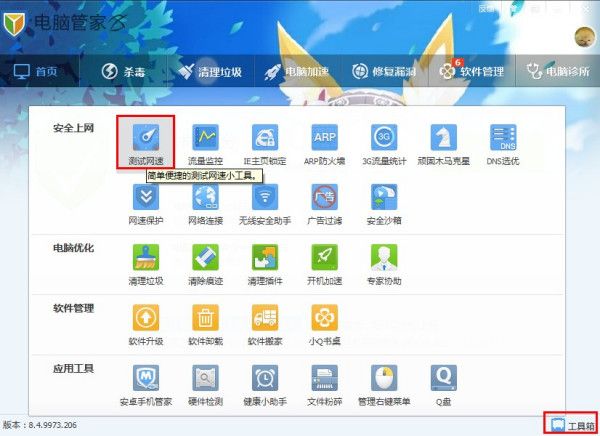Open the 安全沙箱 sandbox tool
The width and height of the screenshot is (600, 436).
(384, 204)
